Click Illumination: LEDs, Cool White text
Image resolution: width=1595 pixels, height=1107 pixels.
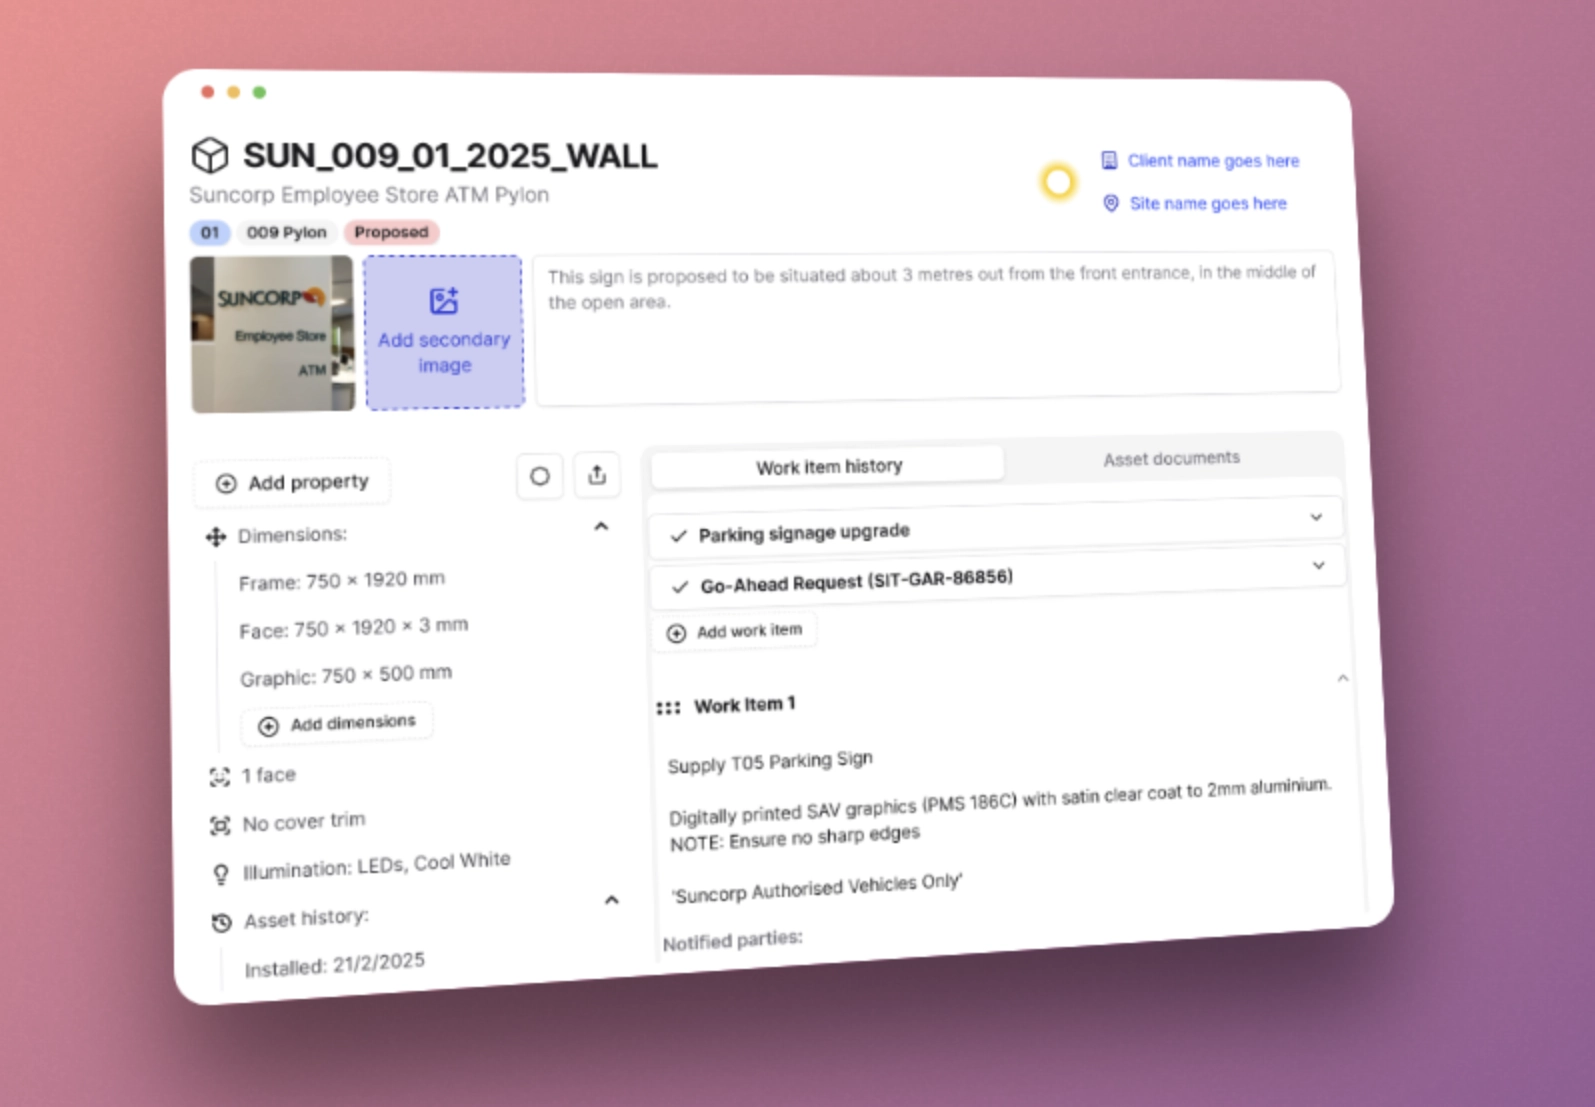[377, 866]
